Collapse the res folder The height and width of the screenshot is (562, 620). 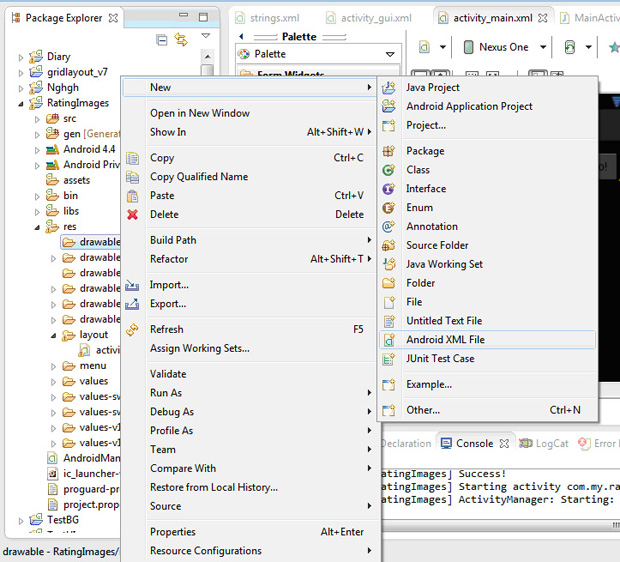37,227
